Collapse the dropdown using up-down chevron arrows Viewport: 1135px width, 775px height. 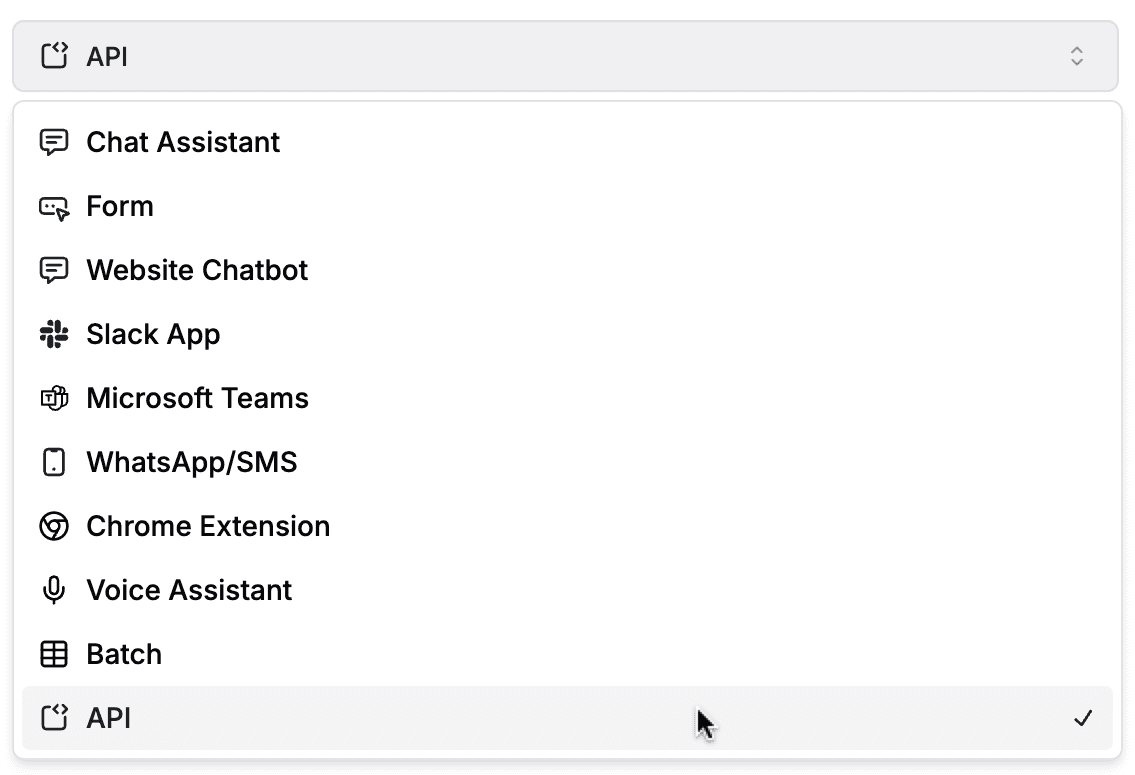tap(1076, 56)
